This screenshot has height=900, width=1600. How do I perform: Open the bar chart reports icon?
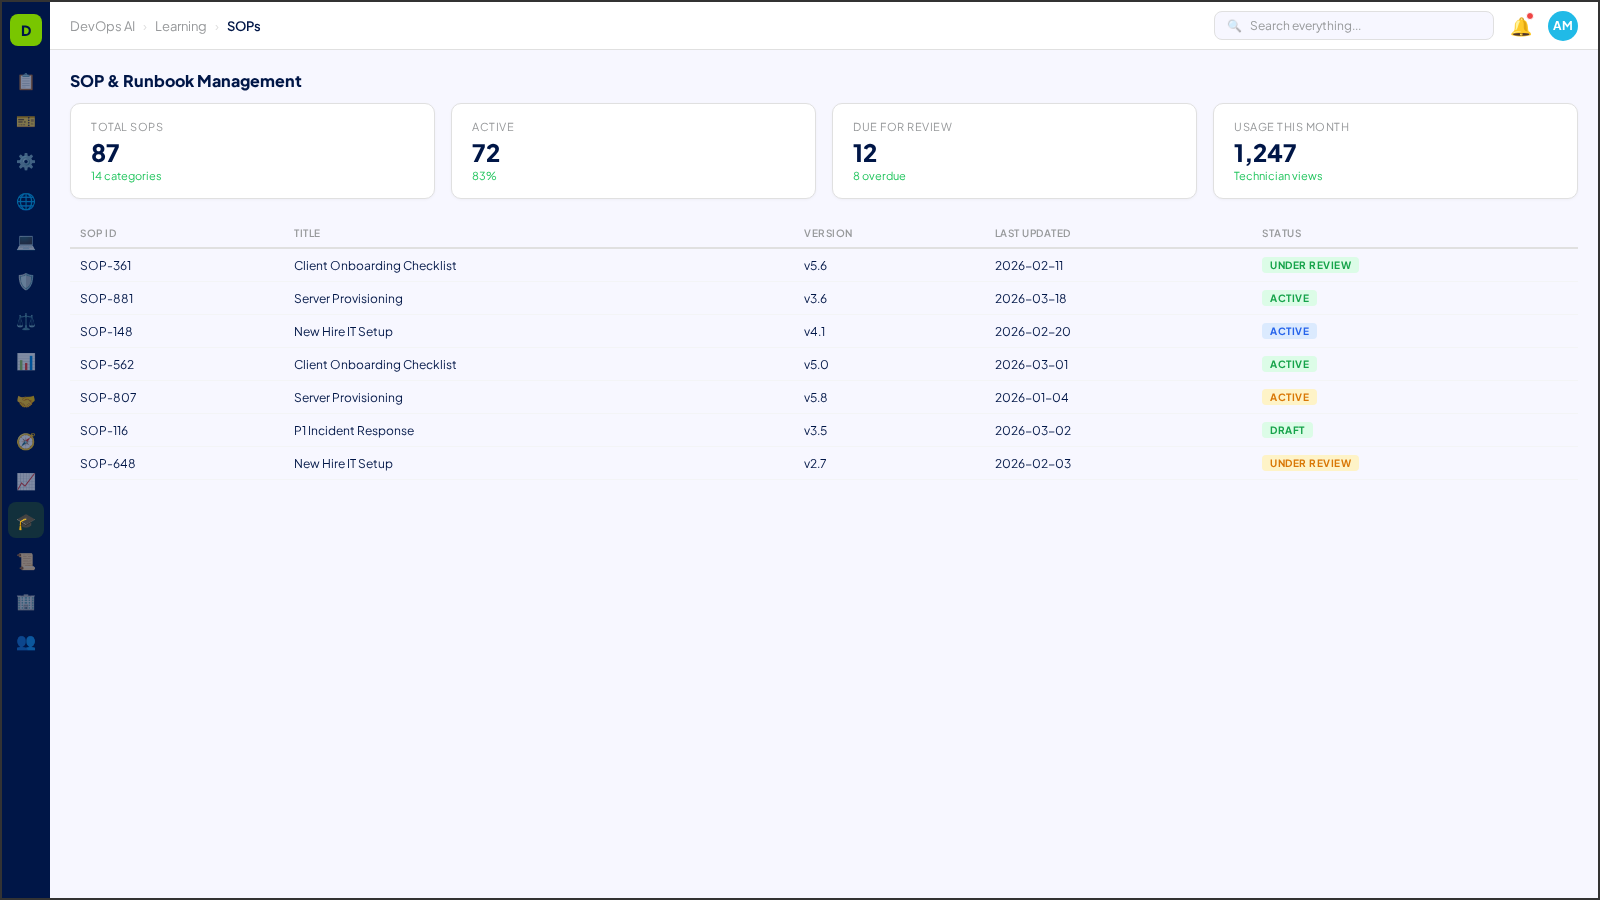(26, 361)
